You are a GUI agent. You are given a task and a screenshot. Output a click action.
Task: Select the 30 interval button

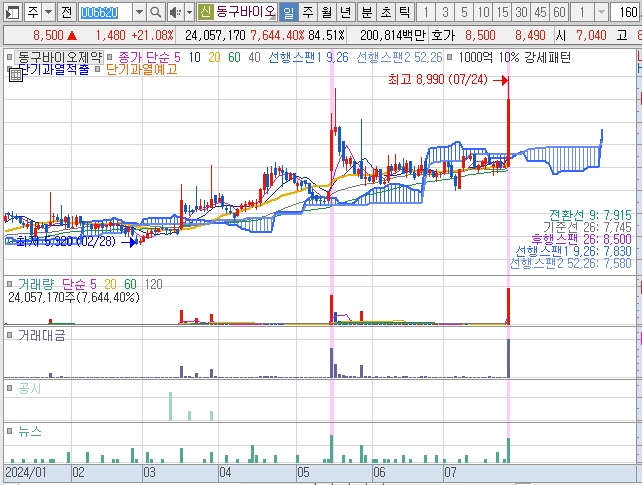(521, 12)
